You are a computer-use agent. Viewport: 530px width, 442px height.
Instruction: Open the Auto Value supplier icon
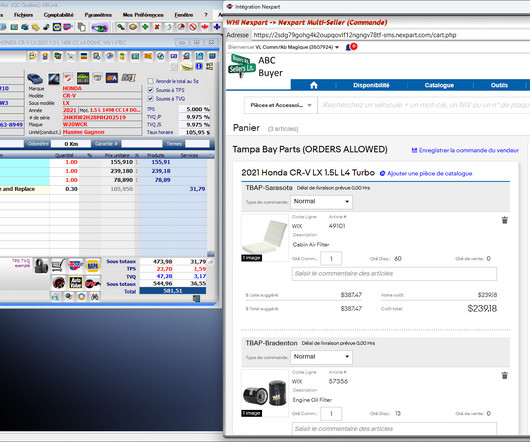pyautogui.click(x=75, y=282)
